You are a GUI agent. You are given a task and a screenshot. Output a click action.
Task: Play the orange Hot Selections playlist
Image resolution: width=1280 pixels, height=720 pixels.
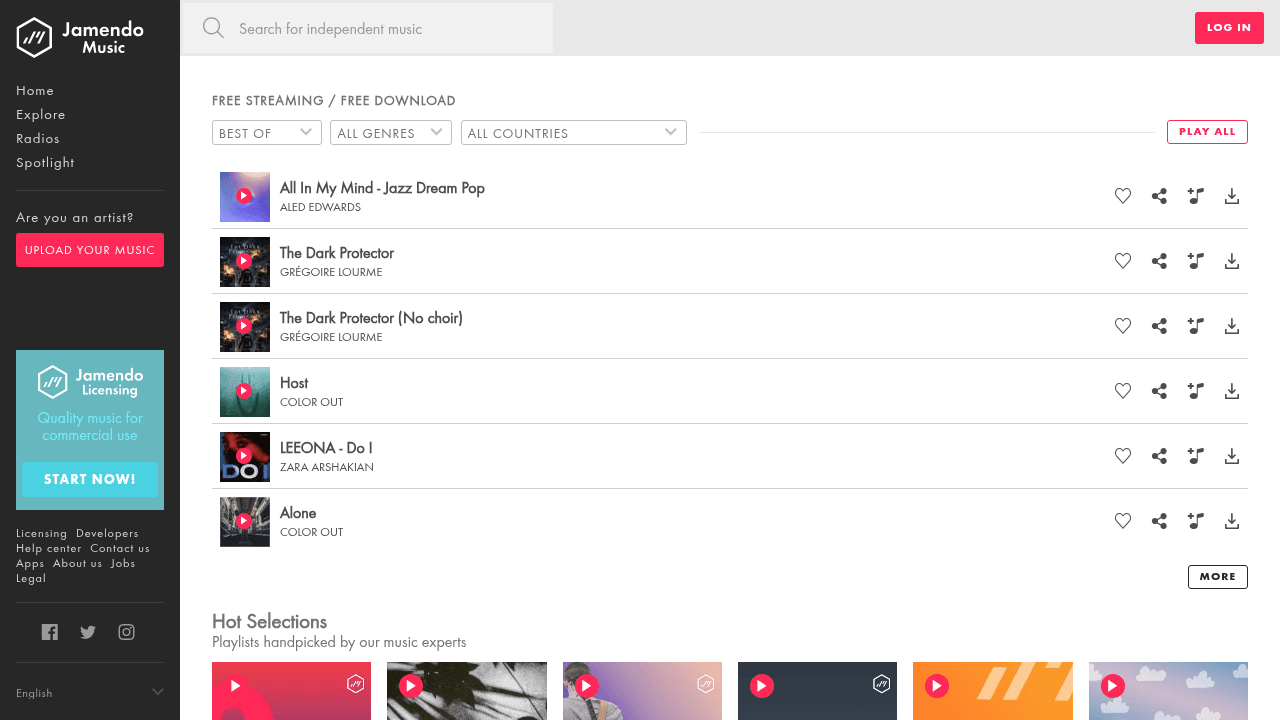click(937, 686)
